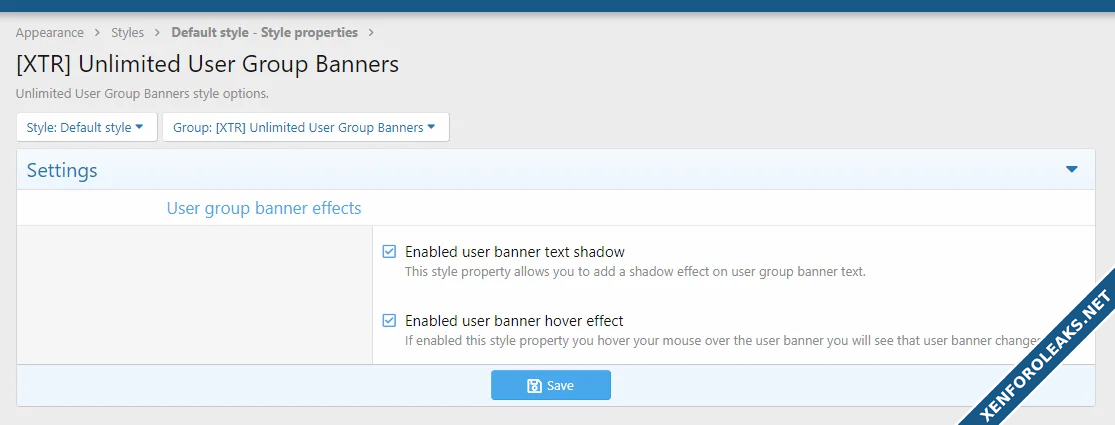The height and width of the screenshot is (425, 1115).
Task: Uncheck Enabled user banner hover effect
Action: click(x=390, y=321)
